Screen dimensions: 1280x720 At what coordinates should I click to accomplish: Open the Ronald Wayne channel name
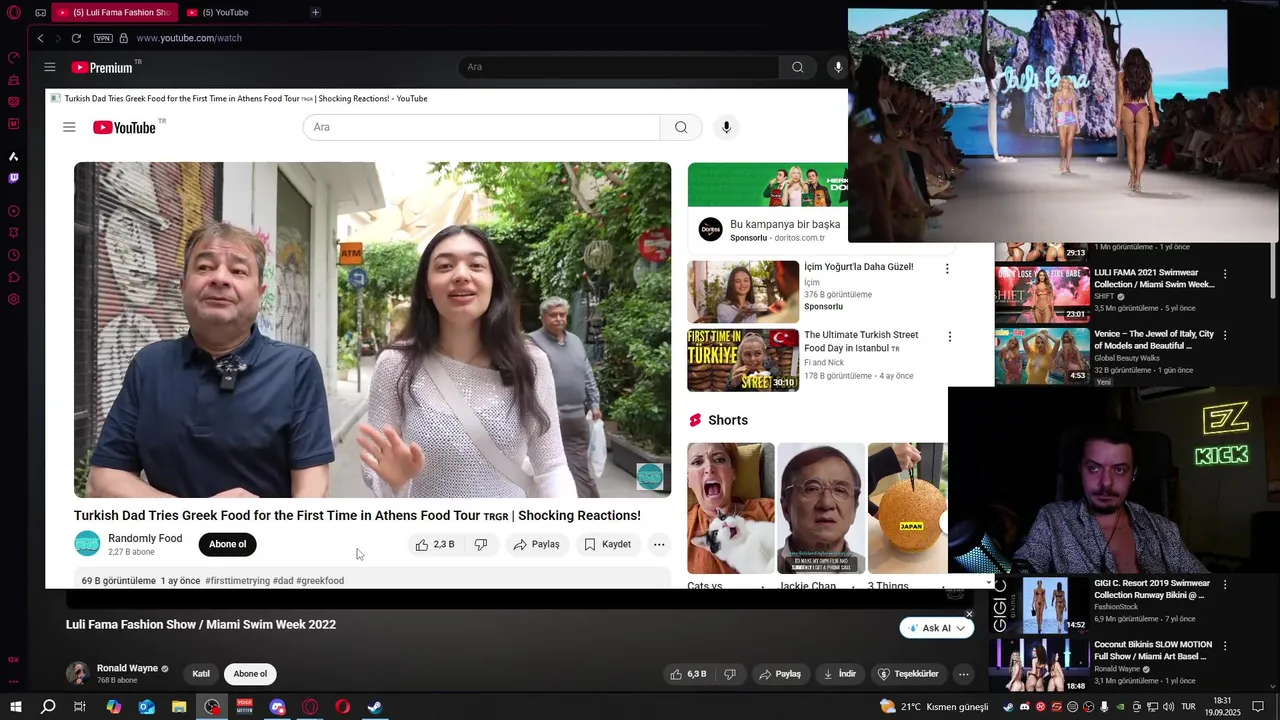tap(127, 668)
